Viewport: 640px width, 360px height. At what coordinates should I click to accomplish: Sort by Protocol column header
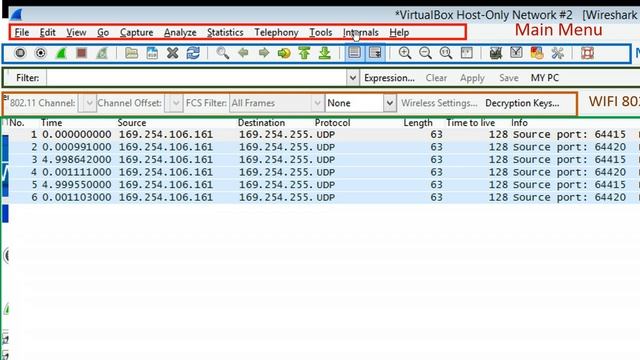pyautogui.click(x=332, y=122)
